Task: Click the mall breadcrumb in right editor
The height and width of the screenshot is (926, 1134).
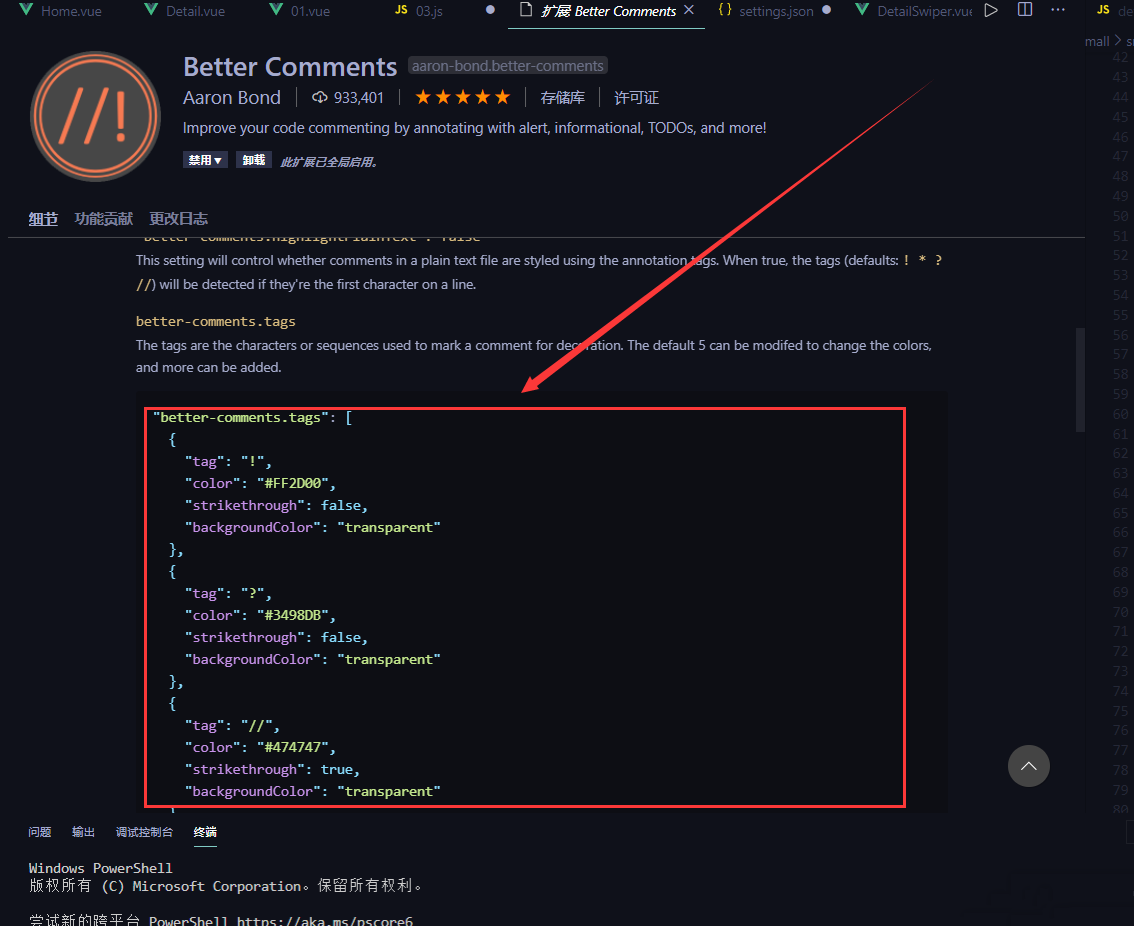Action: pos(1097,41)
